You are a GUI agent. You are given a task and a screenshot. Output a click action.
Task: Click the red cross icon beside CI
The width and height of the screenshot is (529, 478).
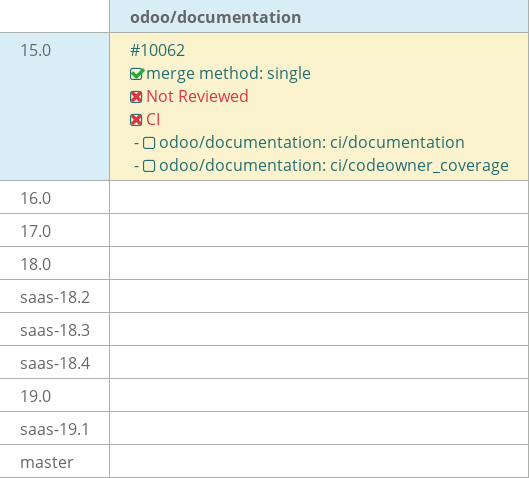click(x=136, y=120)
